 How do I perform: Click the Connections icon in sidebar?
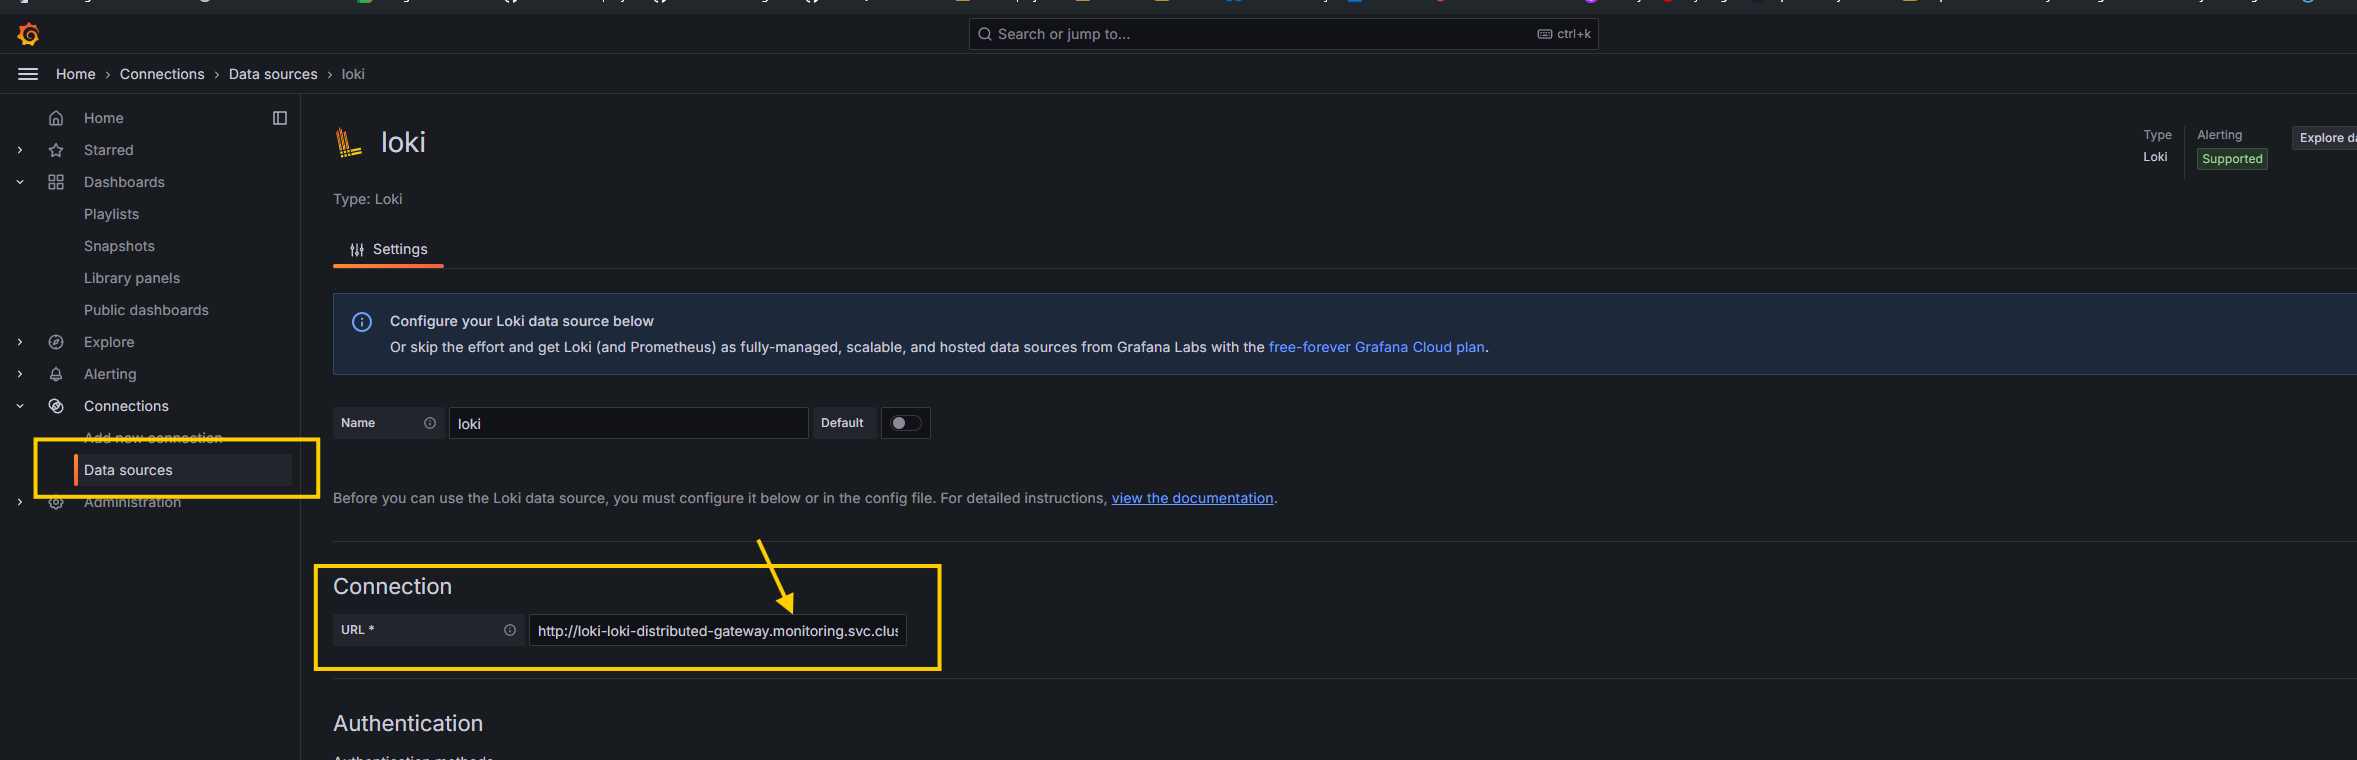[x=56, y=406]
